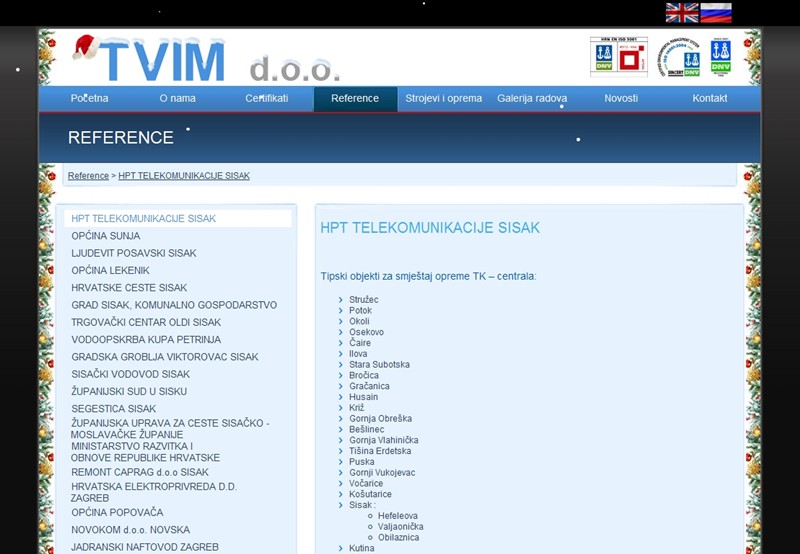Go to the Novosti page
This screenshot has height=554, width=800.
pyautogui.click(x=621, y=98)
